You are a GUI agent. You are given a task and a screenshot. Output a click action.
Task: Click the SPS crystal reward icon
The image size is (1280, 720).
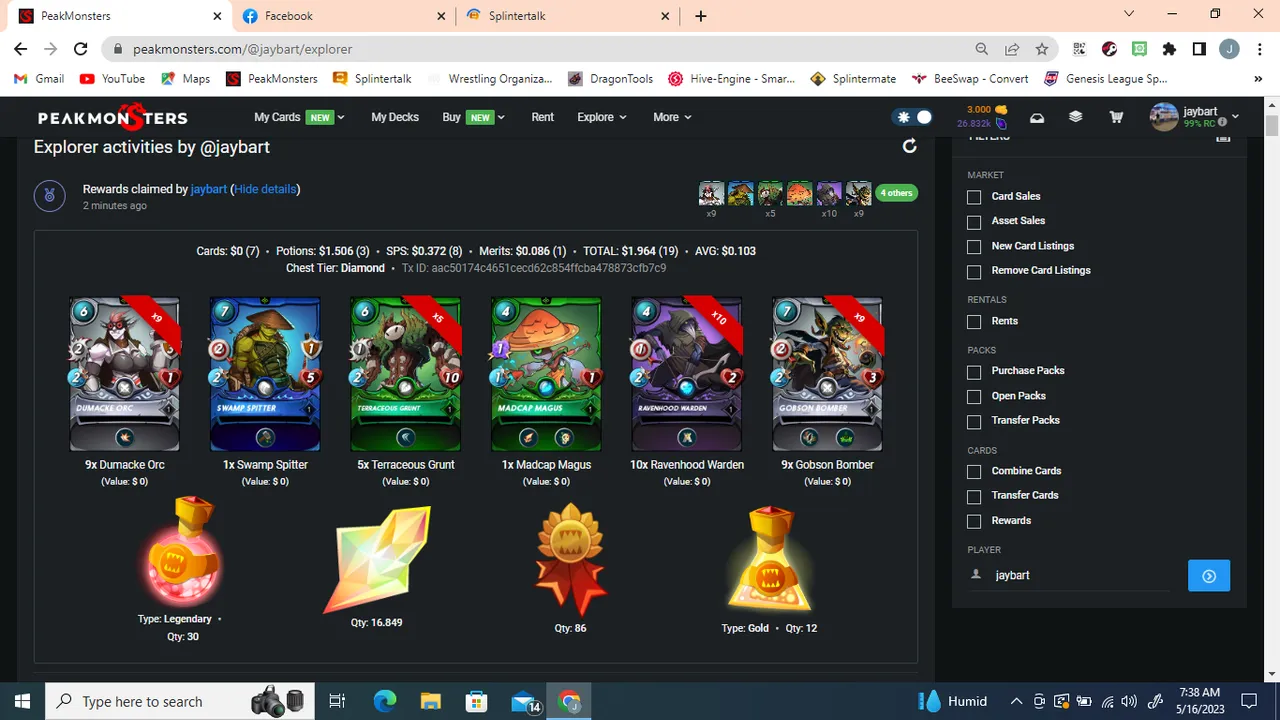(x=378, y=558)
